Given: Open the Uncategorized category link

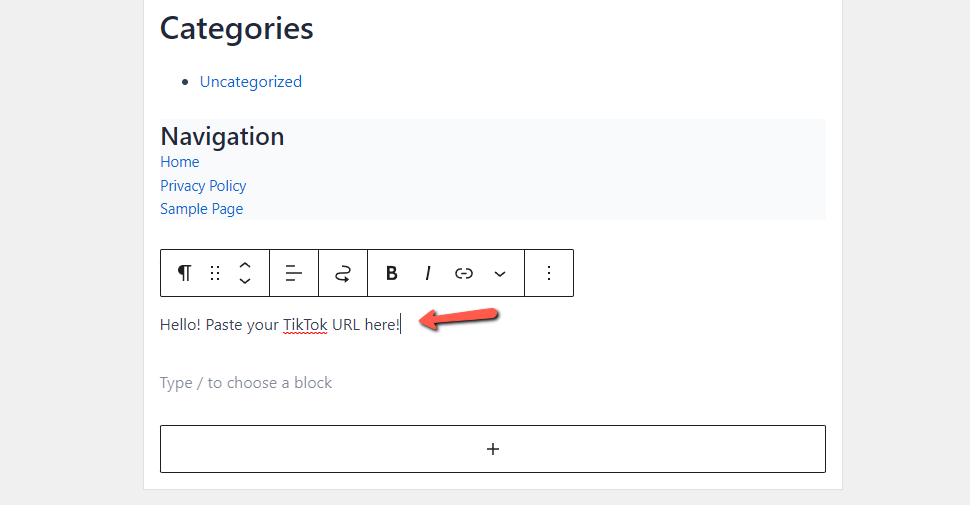Looking at the screenshot, I should 251,82.
